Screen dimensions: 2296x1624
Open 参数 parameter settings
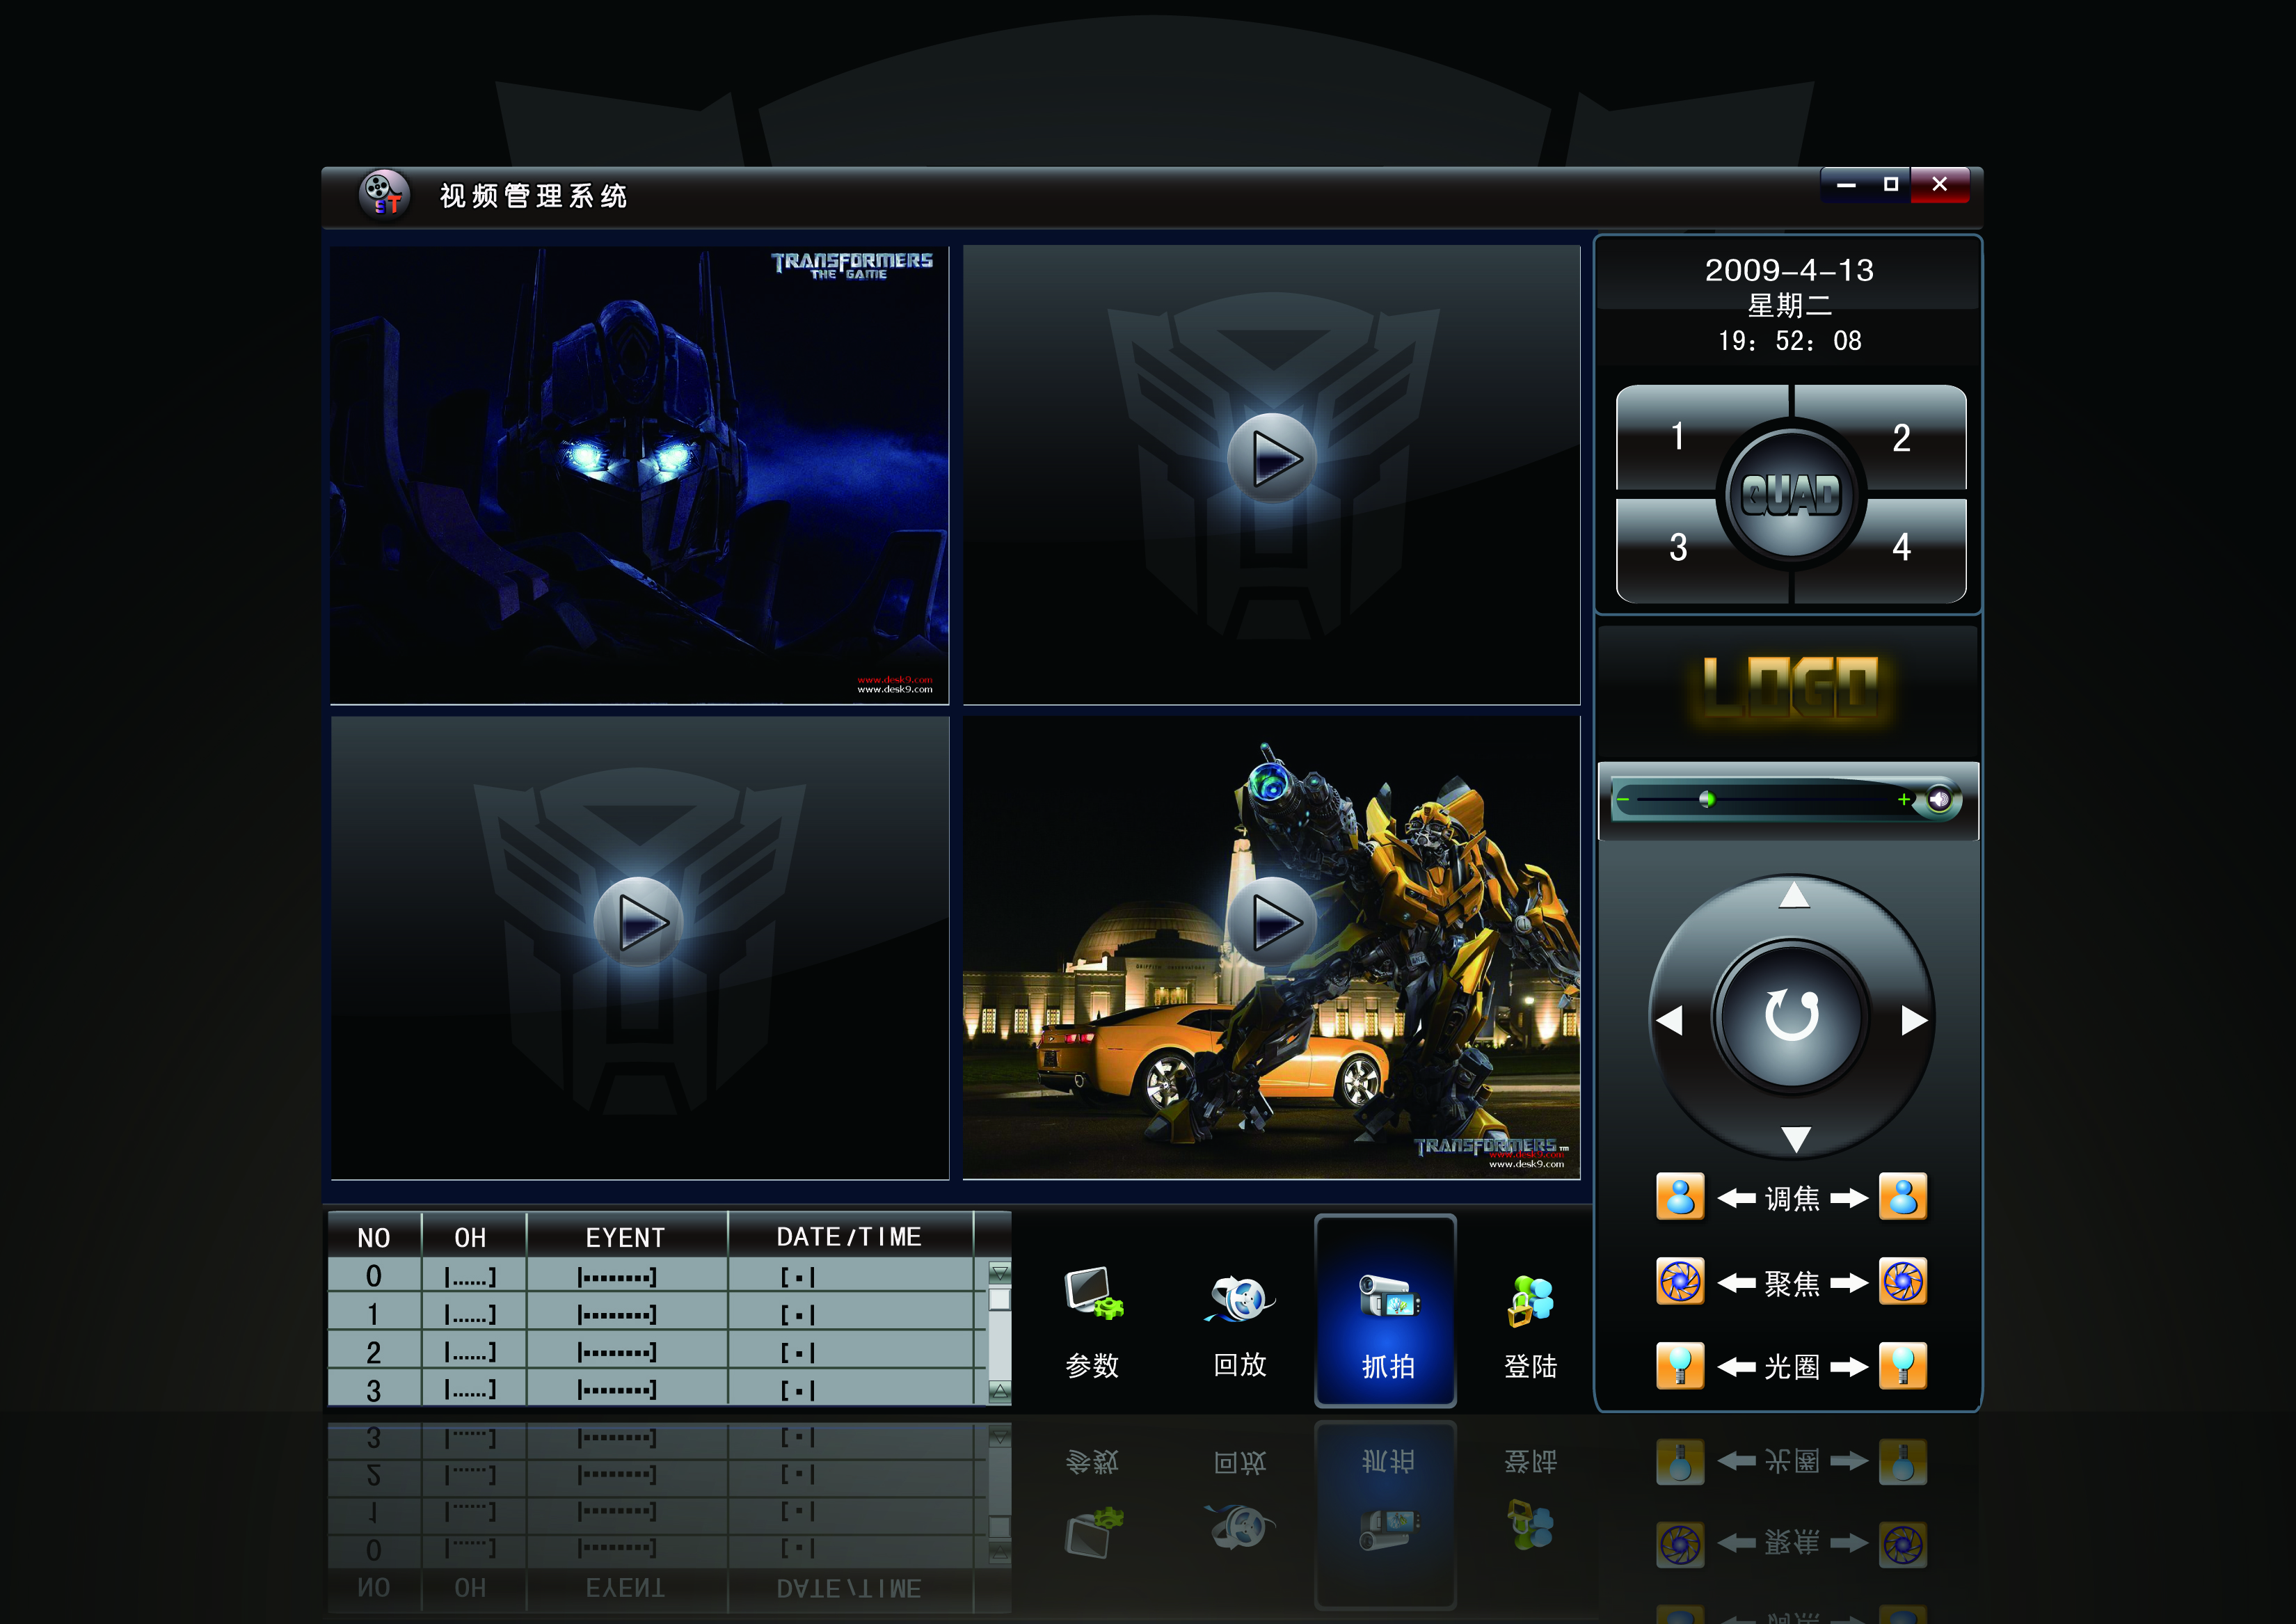click(x=1093, y=1322)
